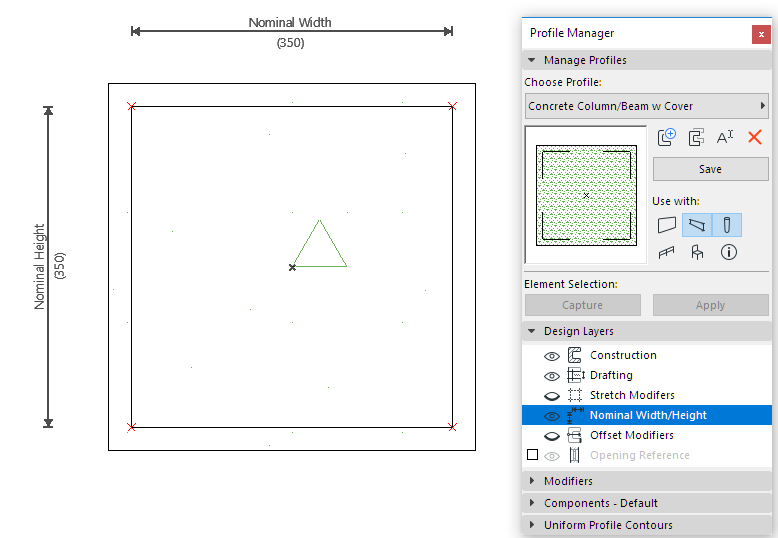Expand the Uniform Profile Contours section

532,525
